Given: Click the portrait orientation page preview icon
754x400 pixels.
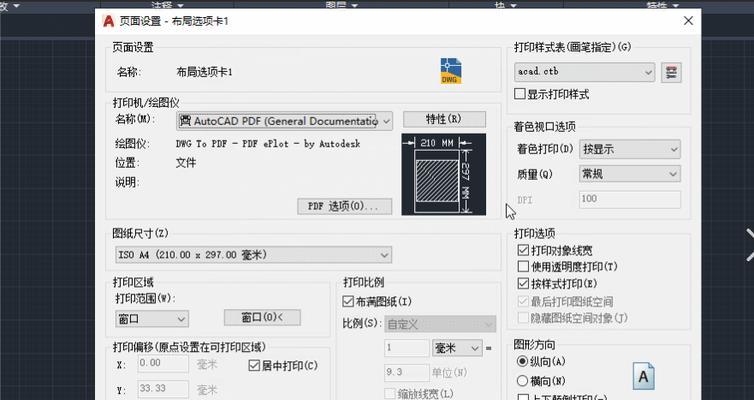Looking at the screenshot, I should [x=643, y=376].
